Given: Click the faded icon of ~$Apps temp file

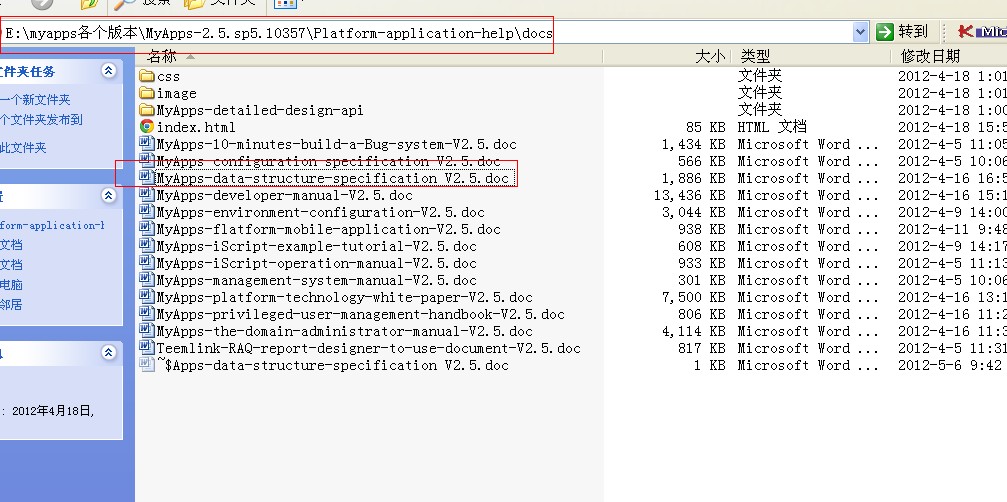Looking at the screenshot, I should tap(147, 365).
